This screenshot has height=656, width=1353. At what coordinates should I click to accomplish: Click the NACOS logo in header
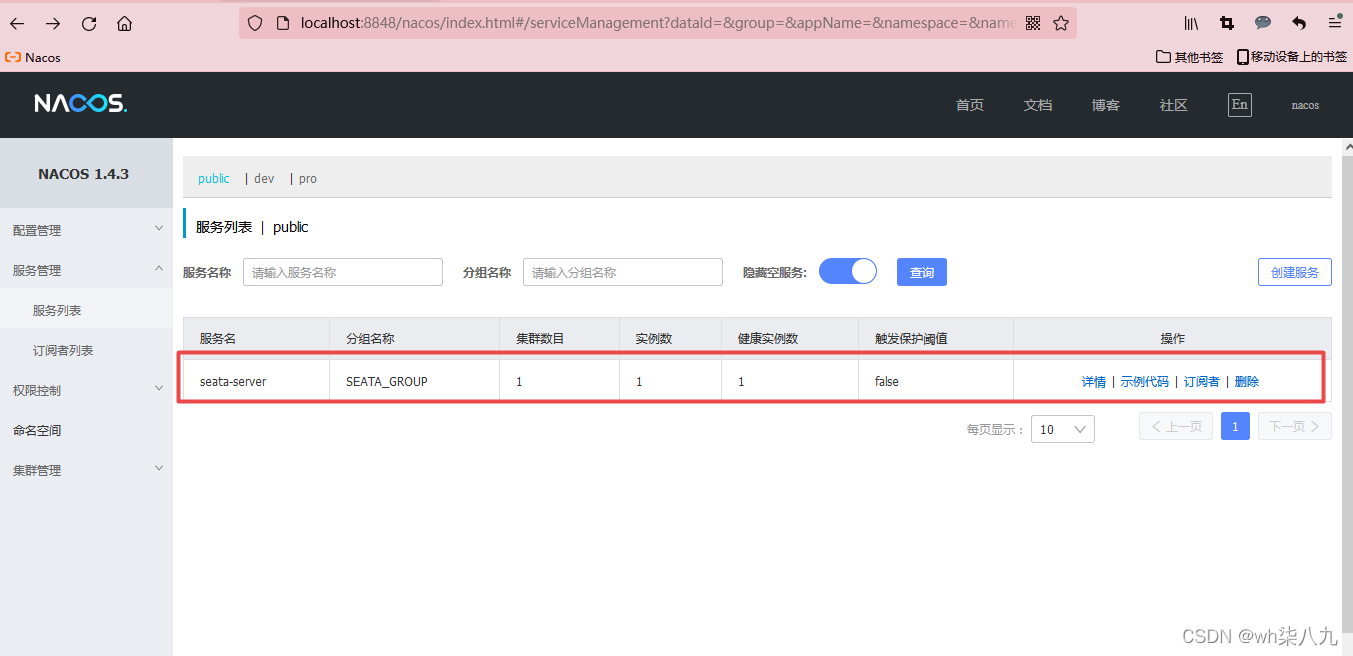(x=81, y=104)
